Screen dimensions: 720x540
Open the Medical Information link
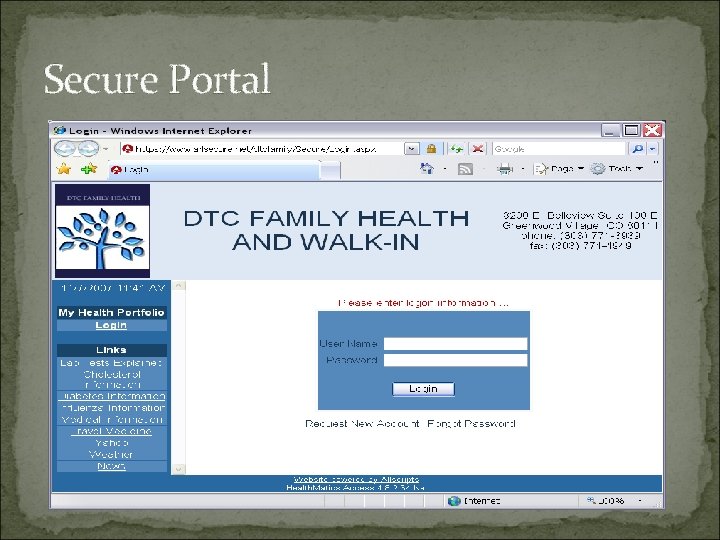coord(112,420)
